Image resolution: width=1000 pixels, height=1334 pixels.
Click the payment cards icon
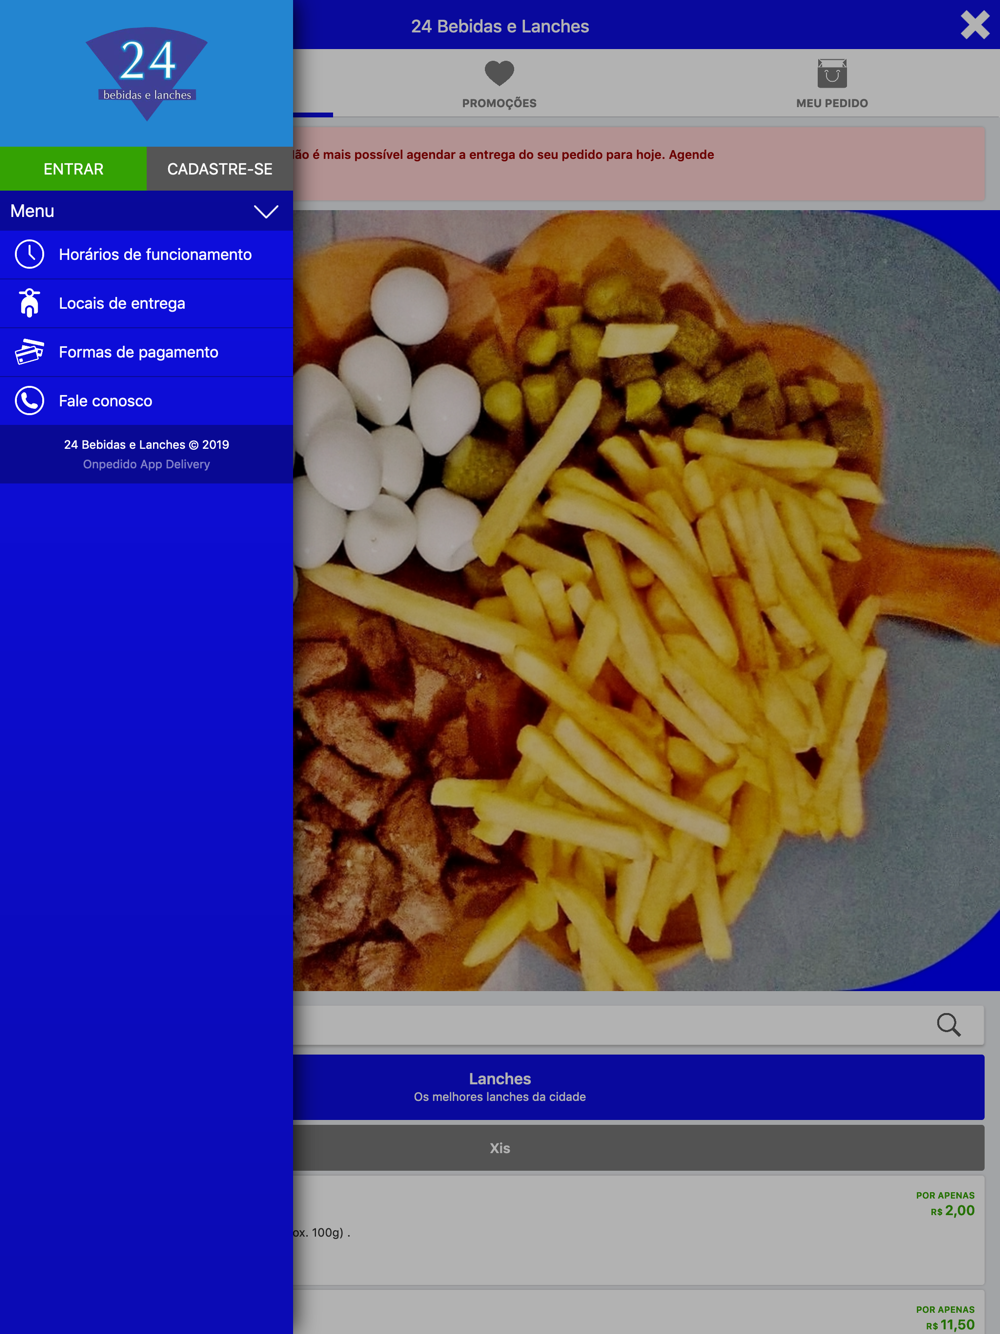point(29,352)
